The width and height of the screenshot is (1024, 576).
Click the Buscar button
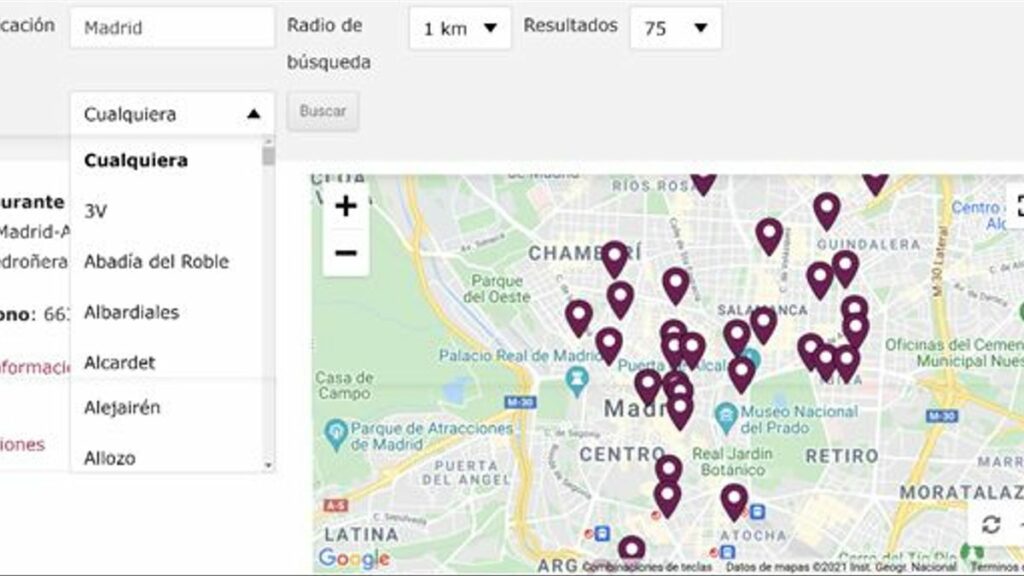323,111
